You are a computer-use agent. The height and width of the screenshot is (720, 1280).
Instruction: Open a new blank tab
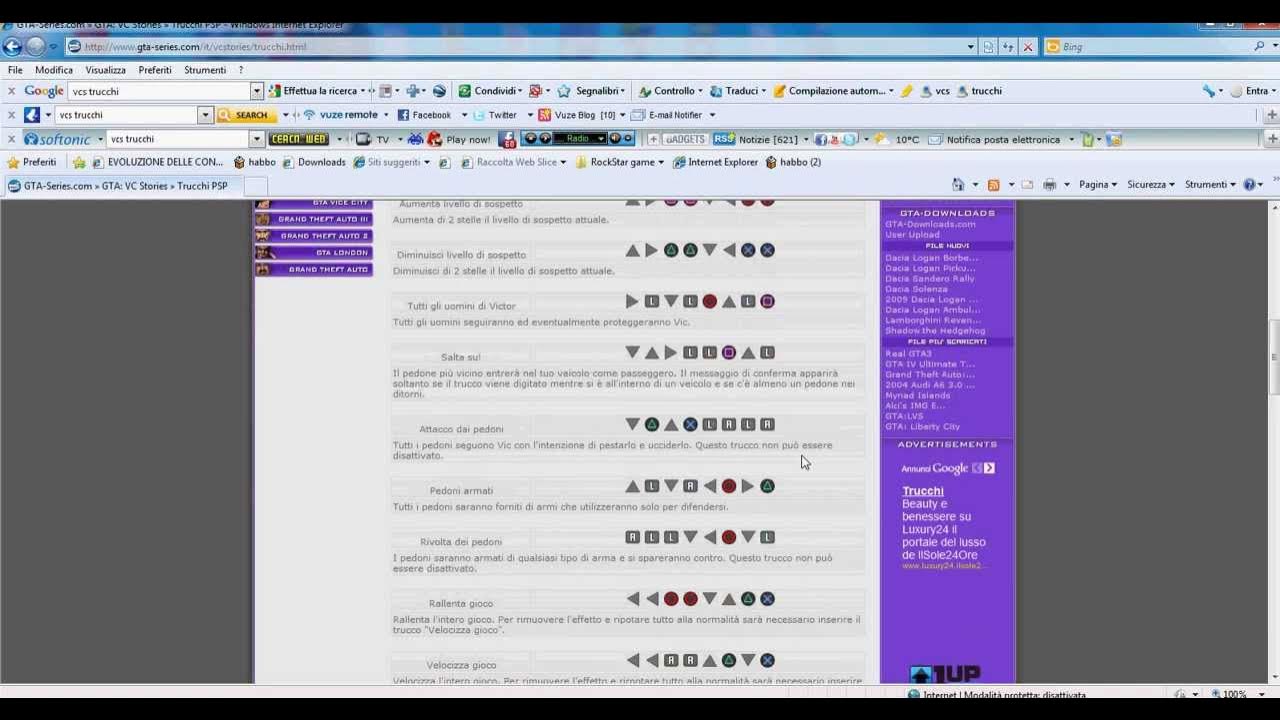[256, 186]
